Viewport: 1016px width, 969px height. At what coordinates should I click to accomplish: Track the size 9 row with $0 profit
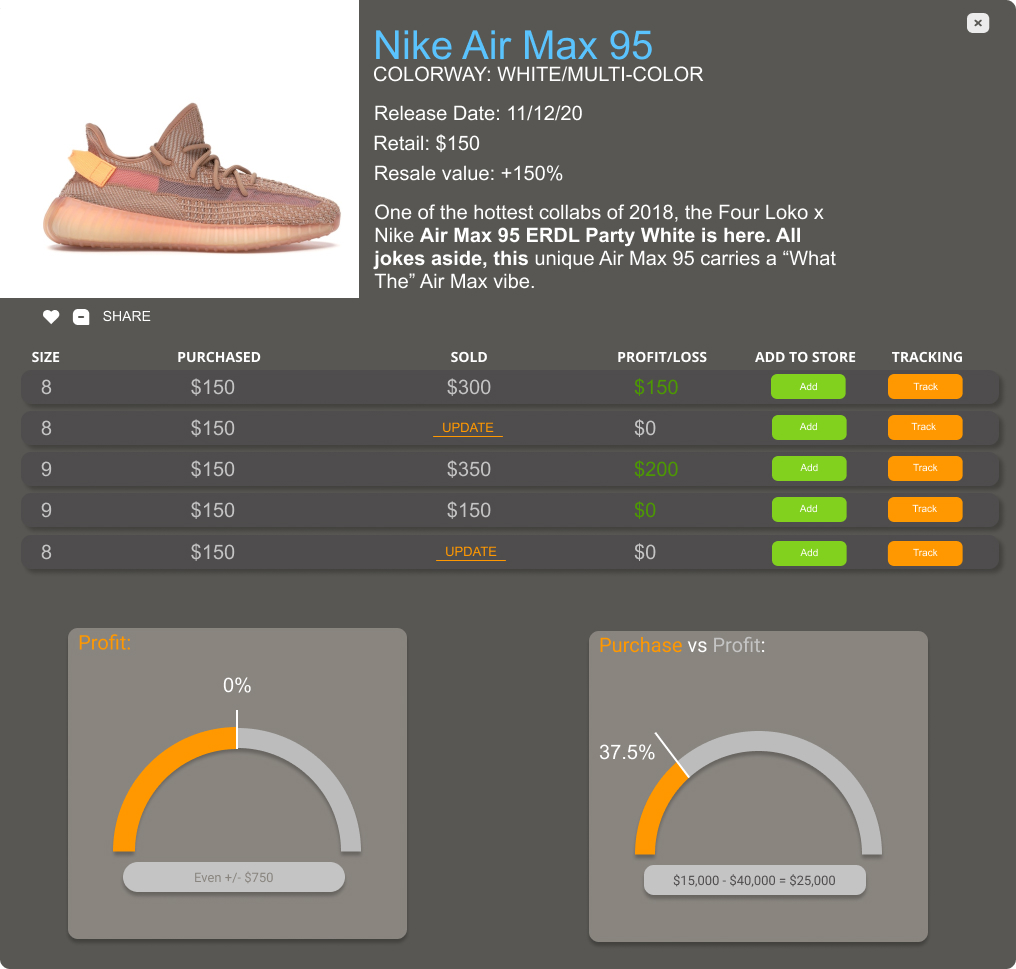925,509
